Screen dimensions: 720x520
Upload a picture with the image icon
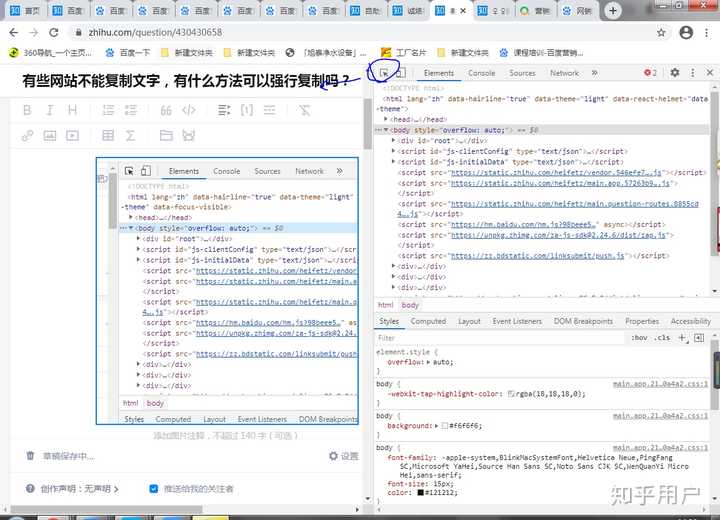point(50,136)
